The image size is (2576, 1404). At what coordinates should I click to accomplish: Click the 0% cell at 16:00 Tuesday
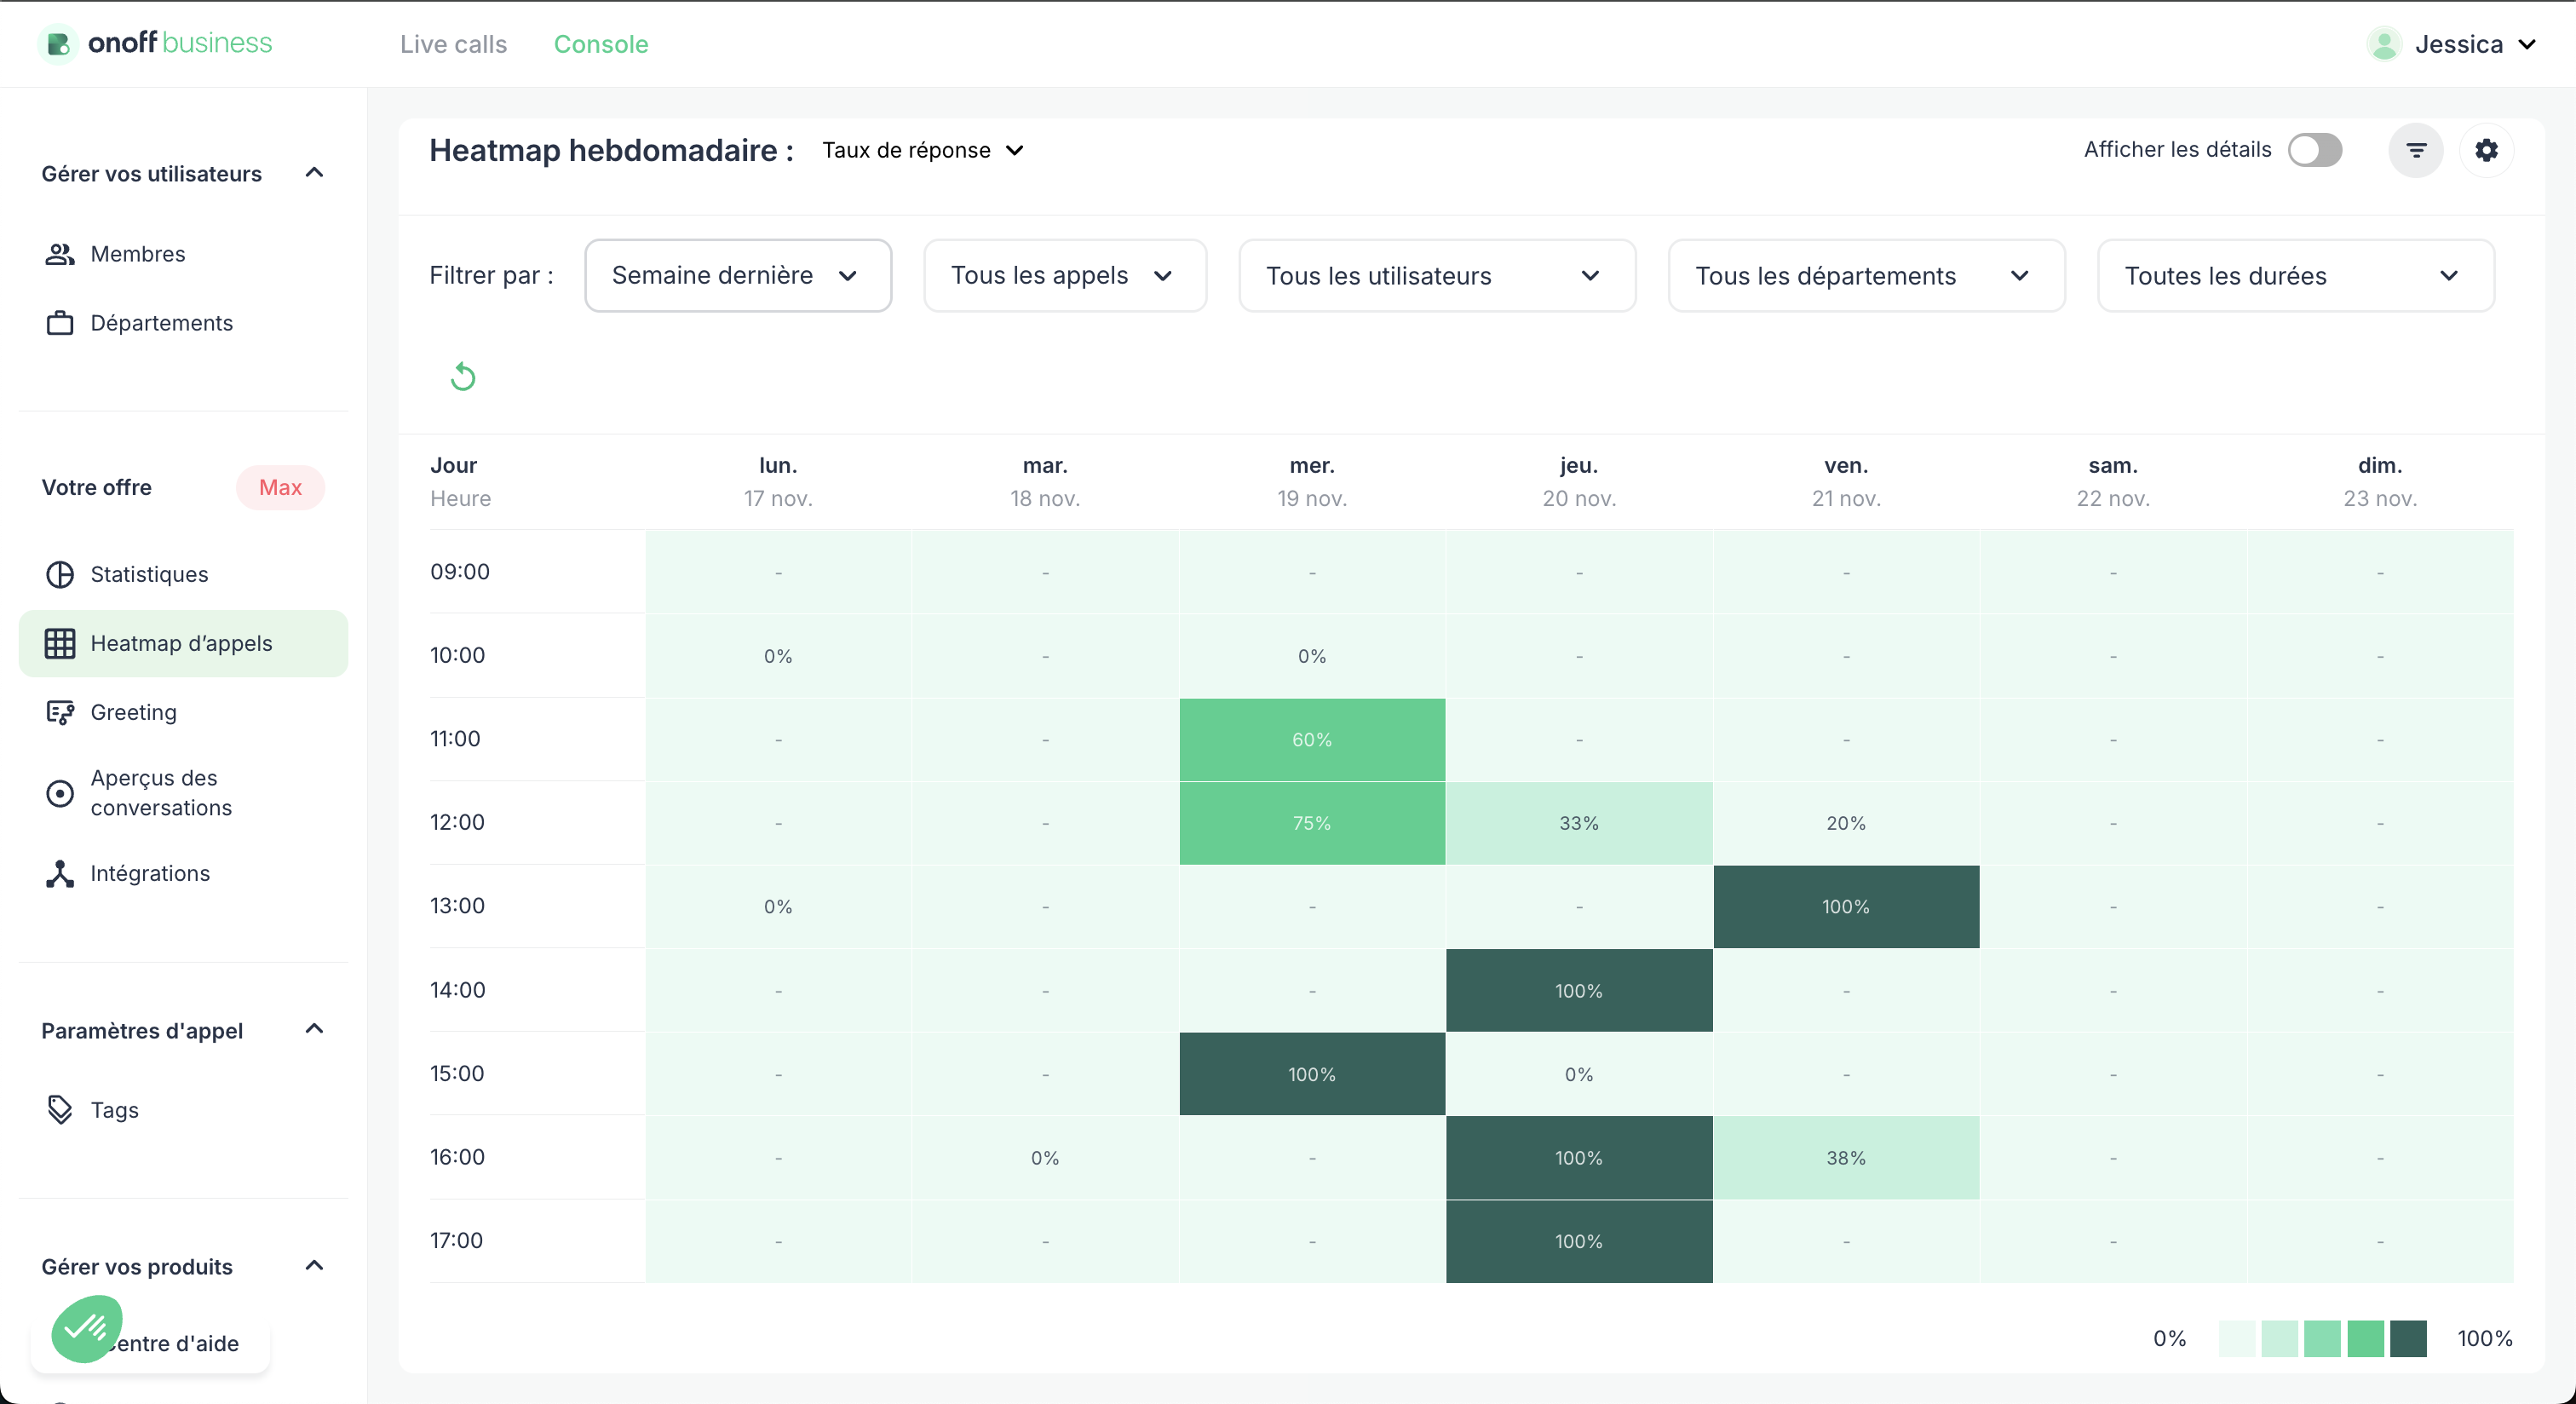[1045, 1157]
